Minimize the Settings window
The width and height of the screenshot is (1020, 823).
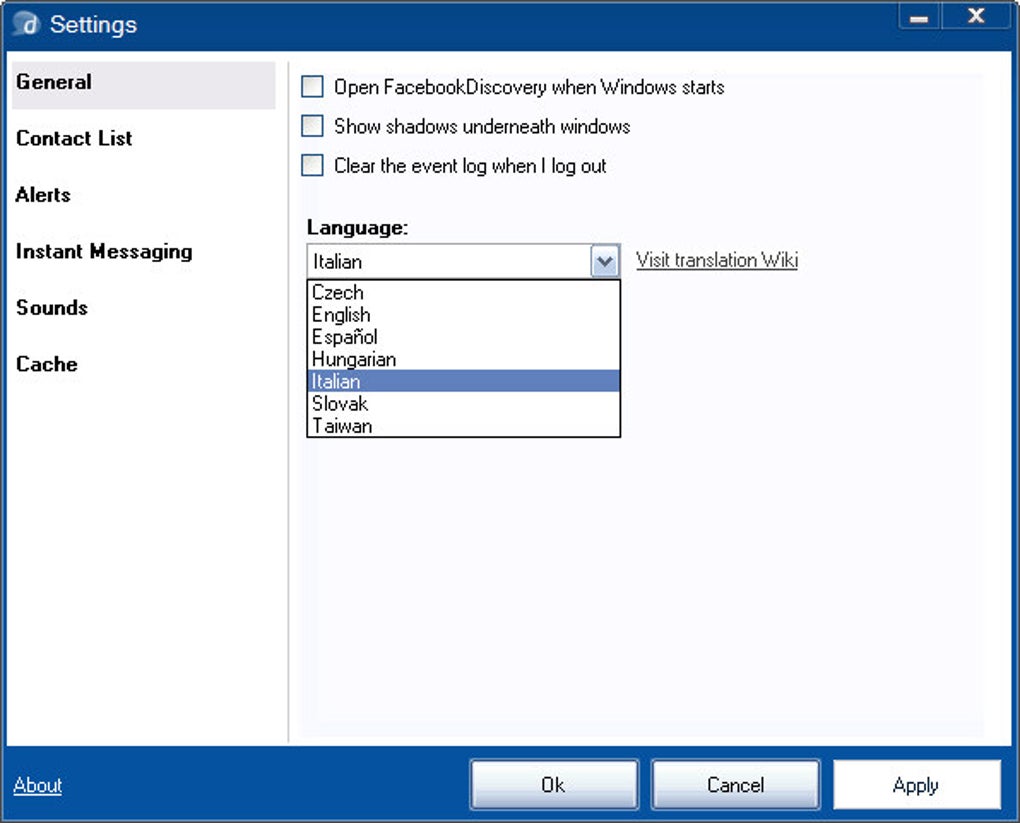pyautogui.click(x=919, y=16)
